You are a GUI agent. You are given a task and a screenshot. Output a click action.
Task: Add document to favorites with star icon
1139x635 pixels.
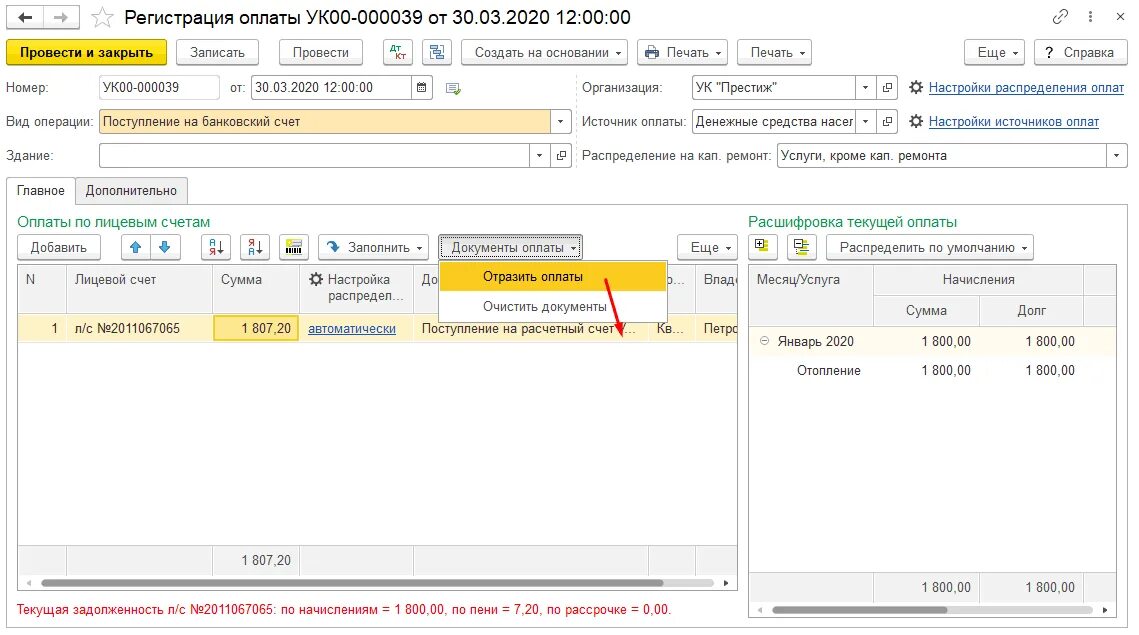coord(102,17)
